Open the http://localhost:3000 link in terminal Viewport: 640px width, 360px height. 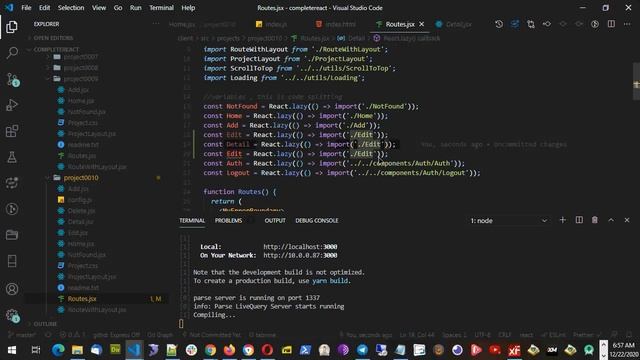coord(300,247)
